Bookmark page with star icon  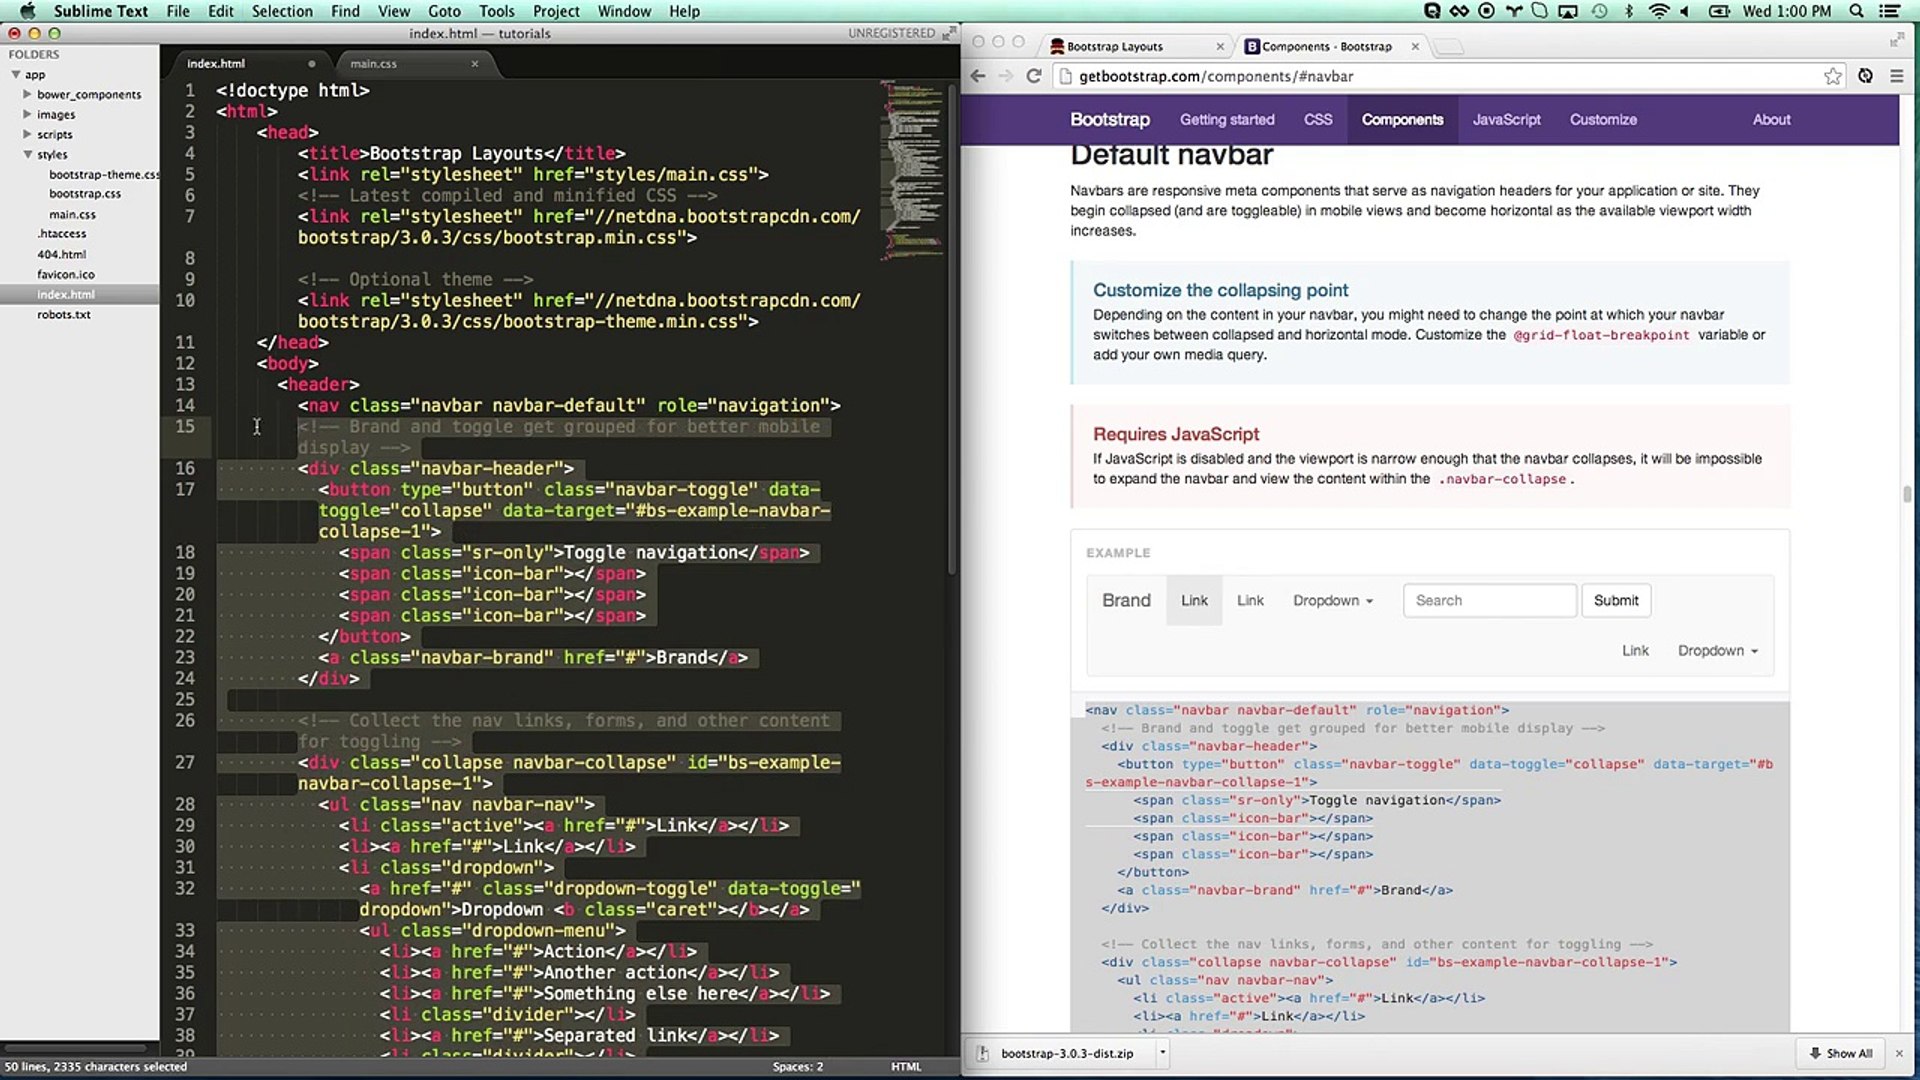[x=1832, y=76]
